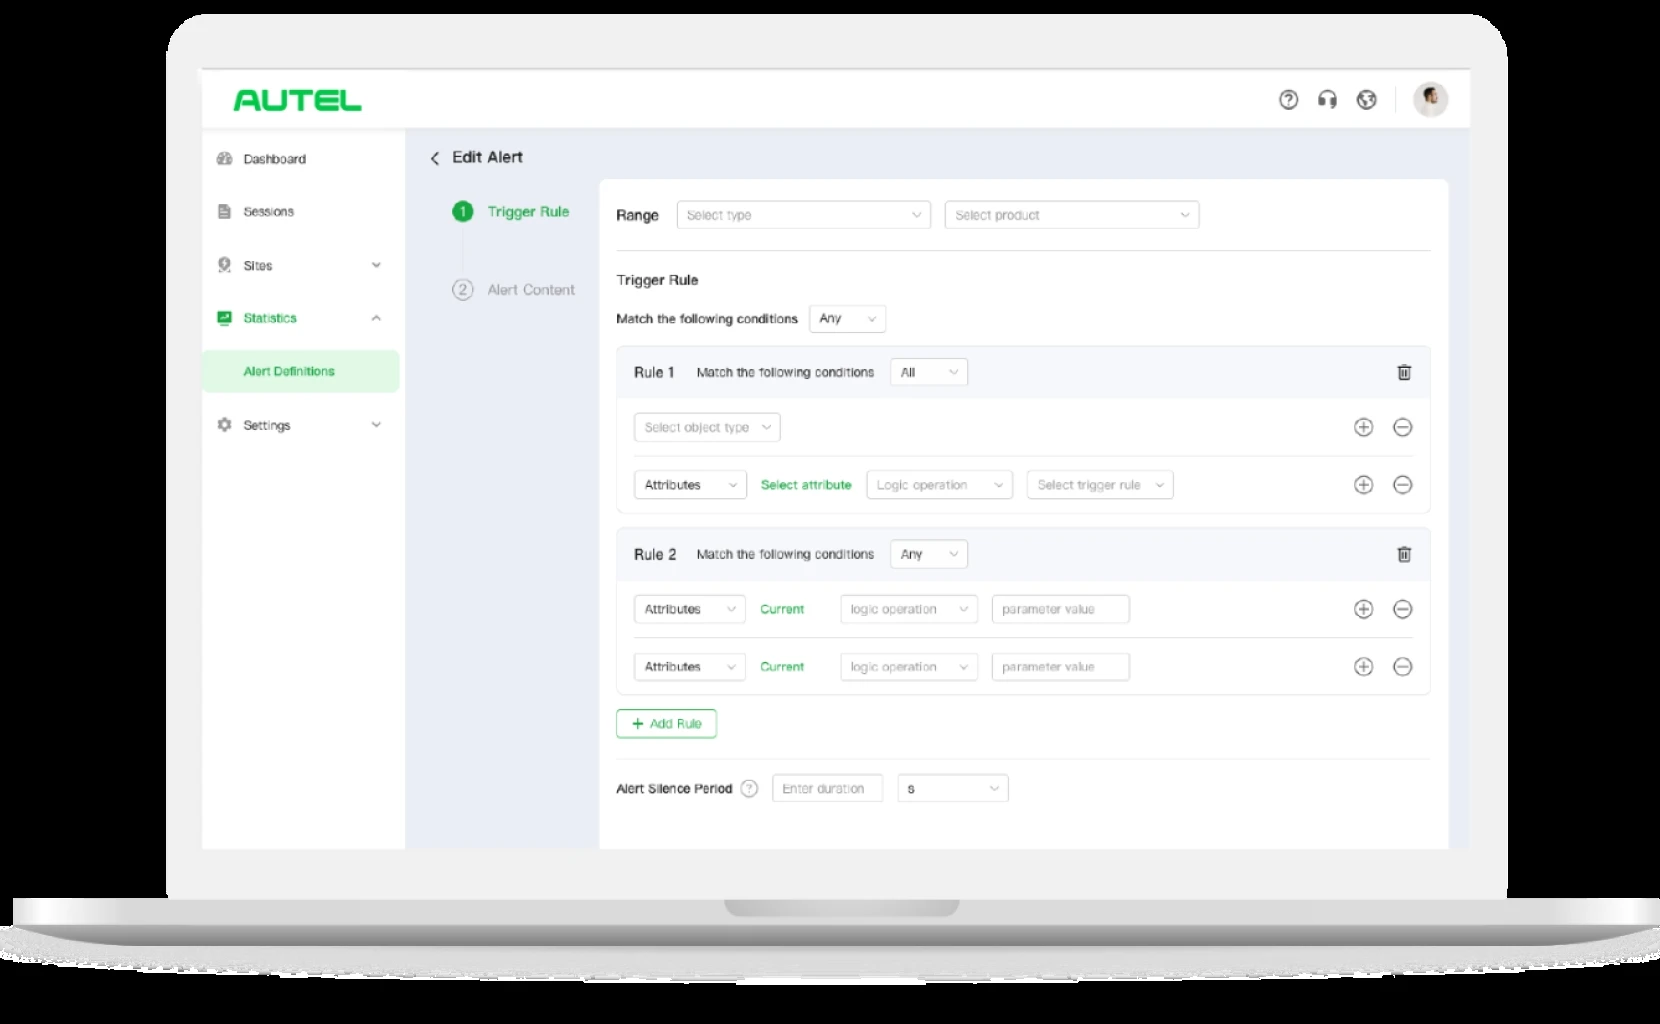The image size is (1660, 1024).
Task: Click the Statistics chart icon
Action: coord(224,318)
